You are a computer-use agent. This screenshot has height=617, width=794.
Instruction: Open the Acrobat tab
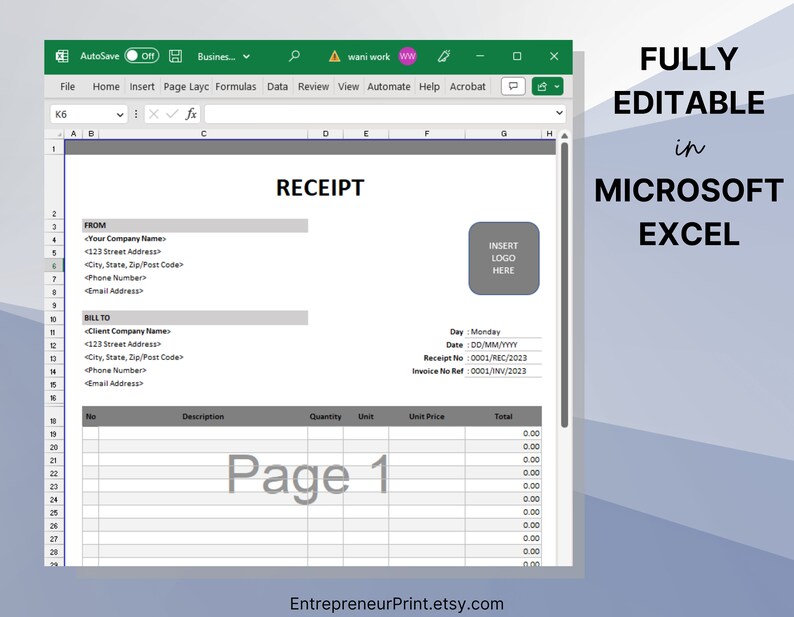(467, 87)
